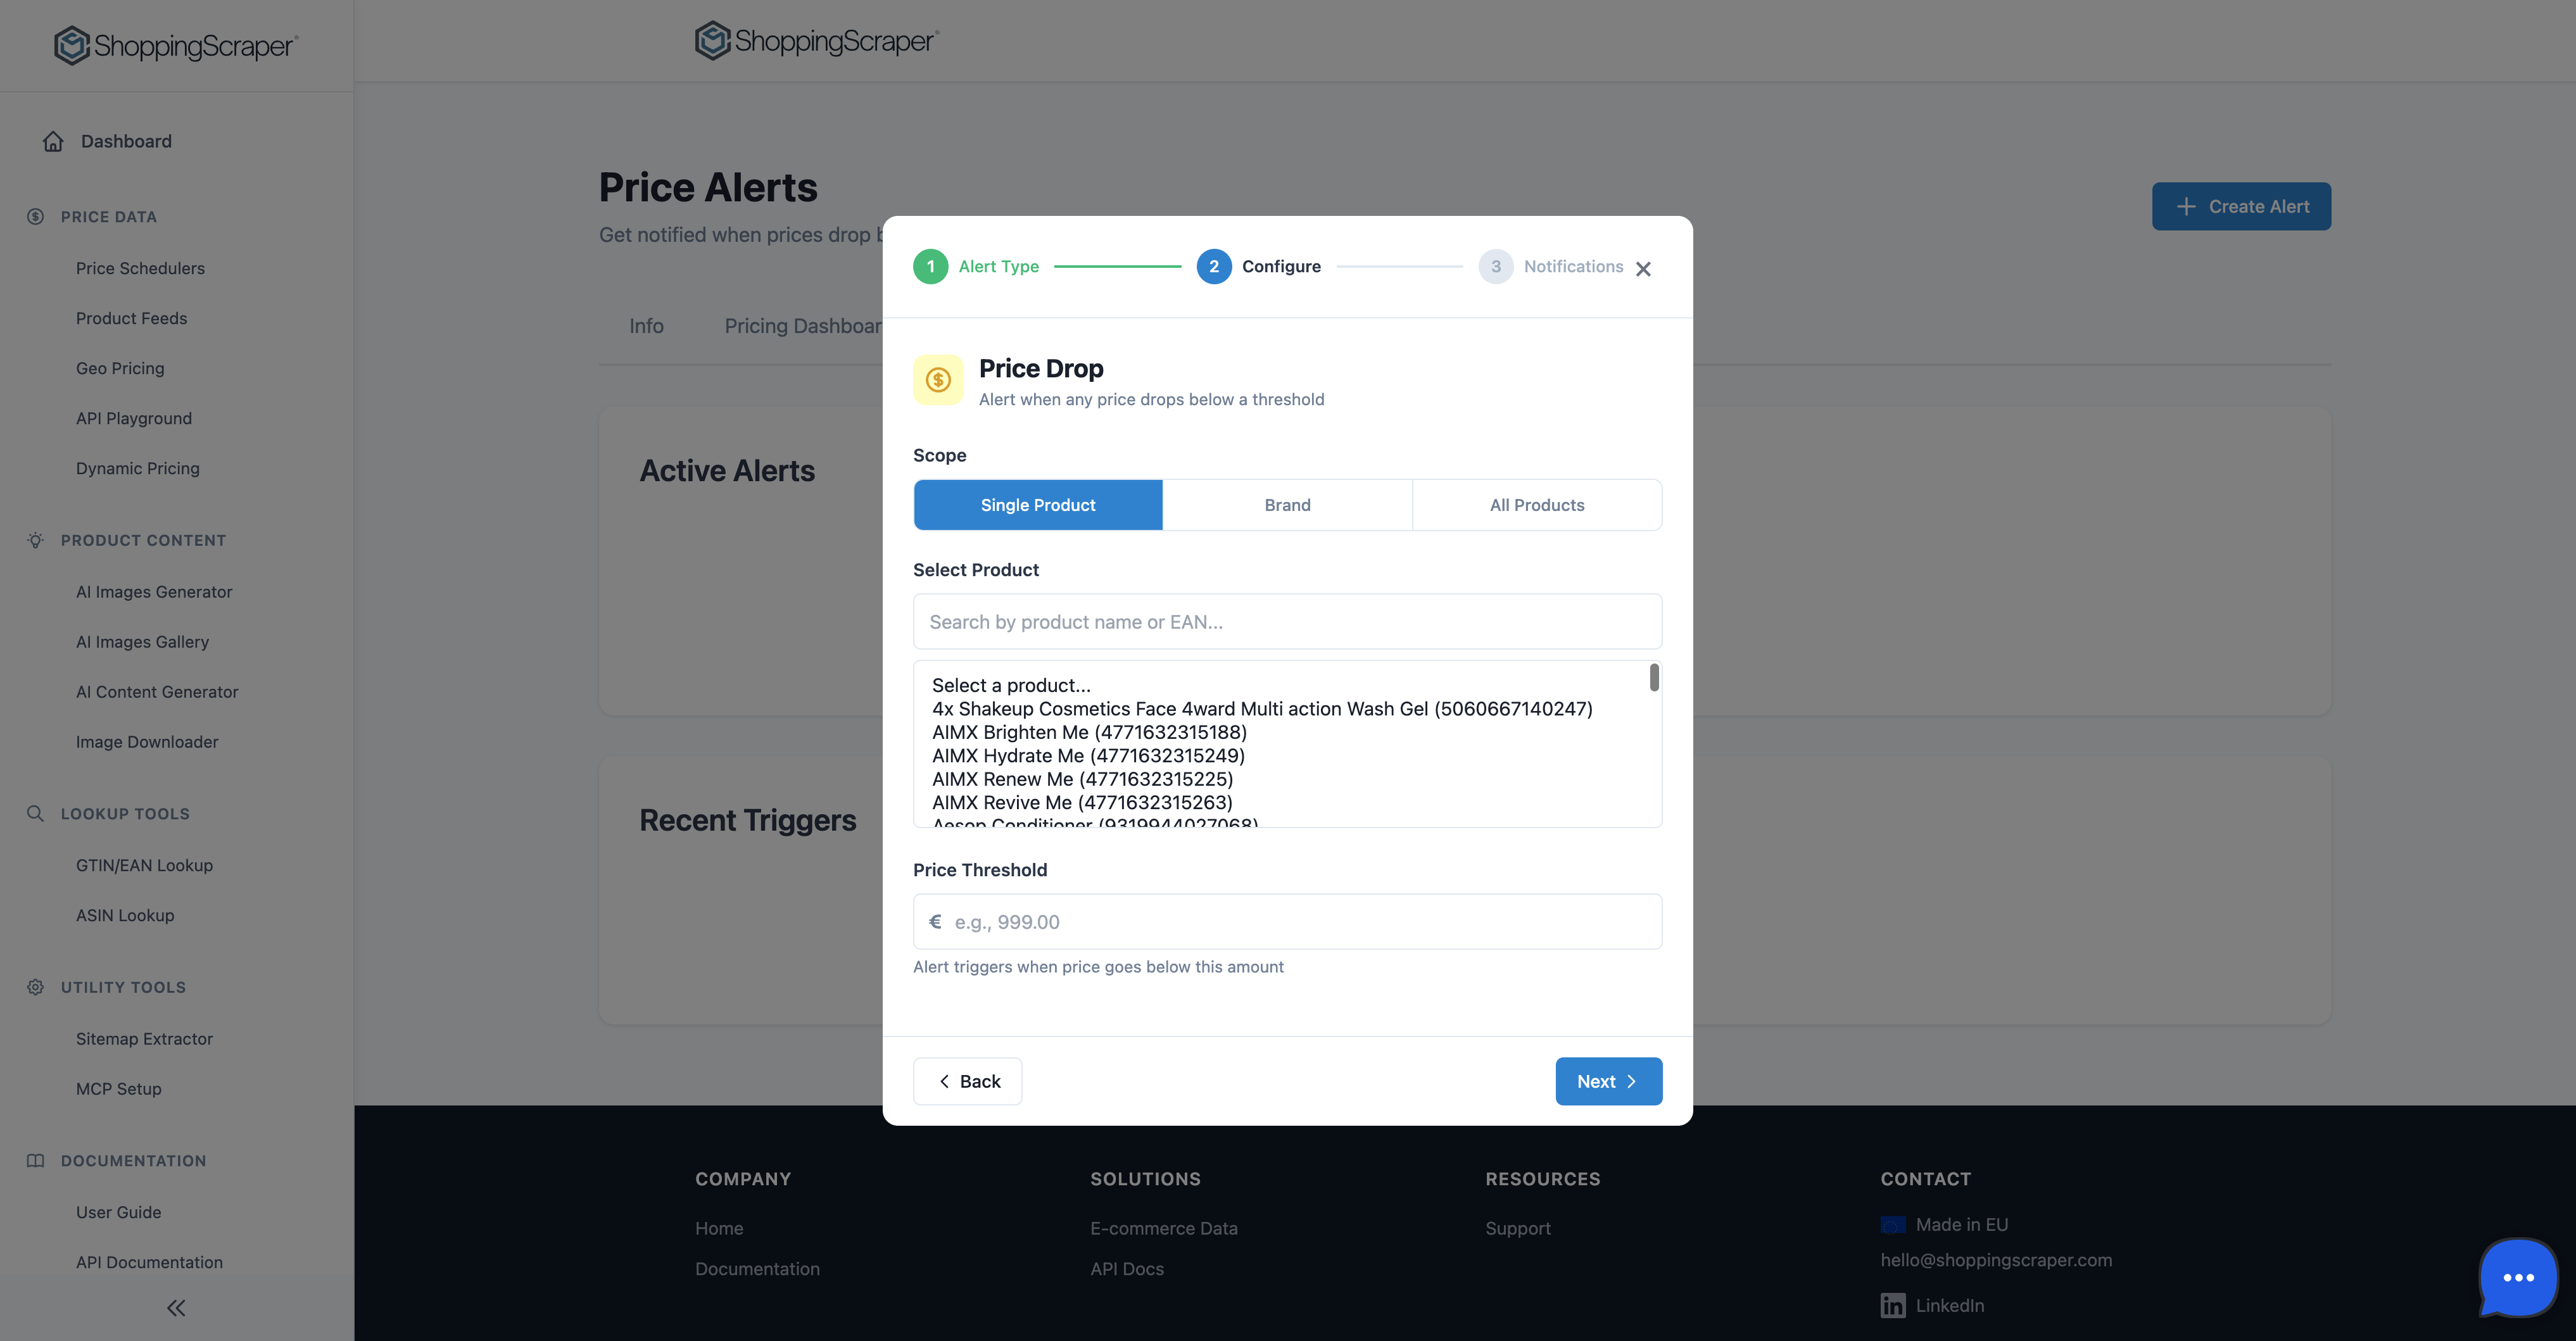
Task: Click the Price Drop dollar badge icon
Action: coord(937,380)
